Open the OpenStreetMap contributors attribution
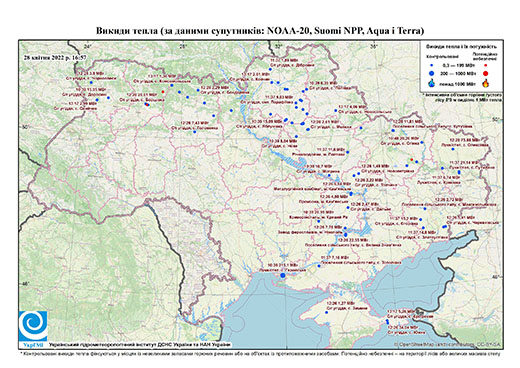This screenshot has width=520, height=368. (x=448, y=344)
